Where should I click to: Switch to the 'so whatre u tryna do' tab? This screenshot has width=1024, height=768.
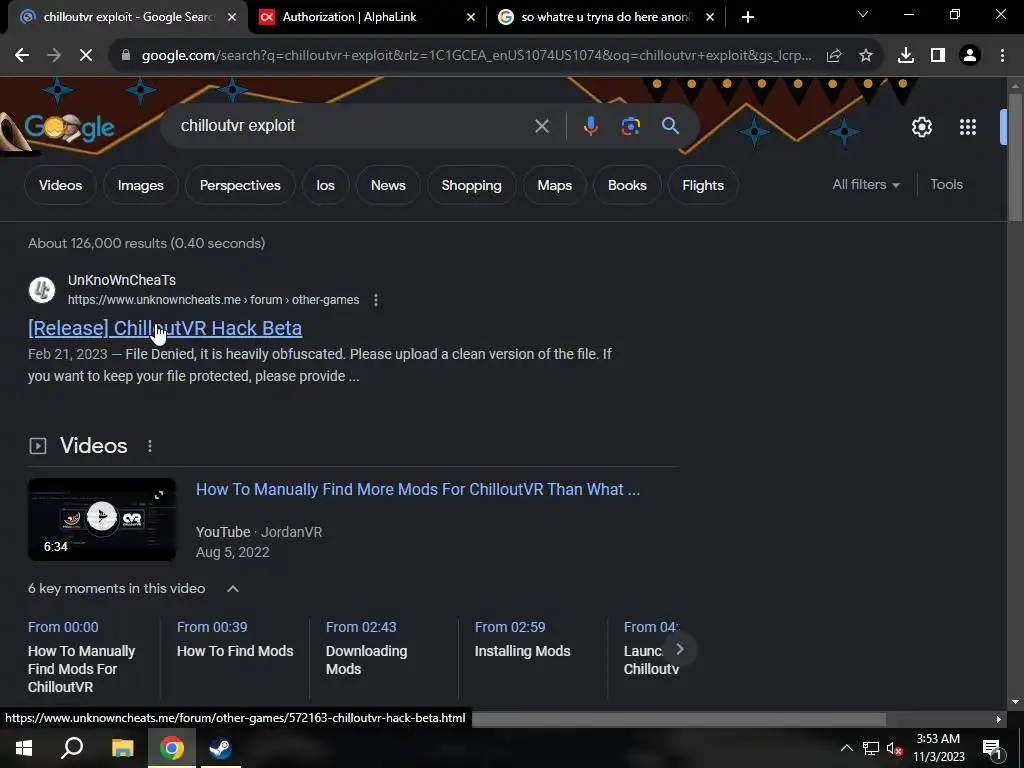[604, 17]
